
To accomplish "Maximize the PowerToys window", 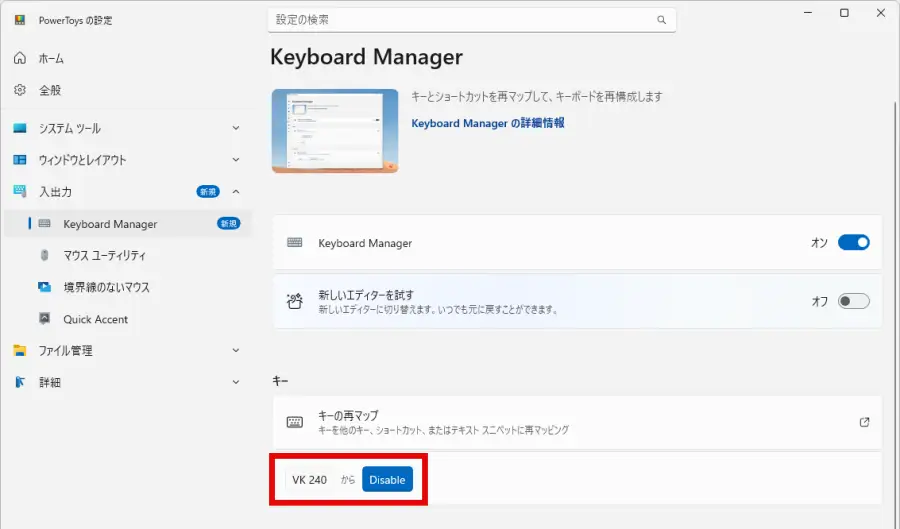I will point(844,13).
